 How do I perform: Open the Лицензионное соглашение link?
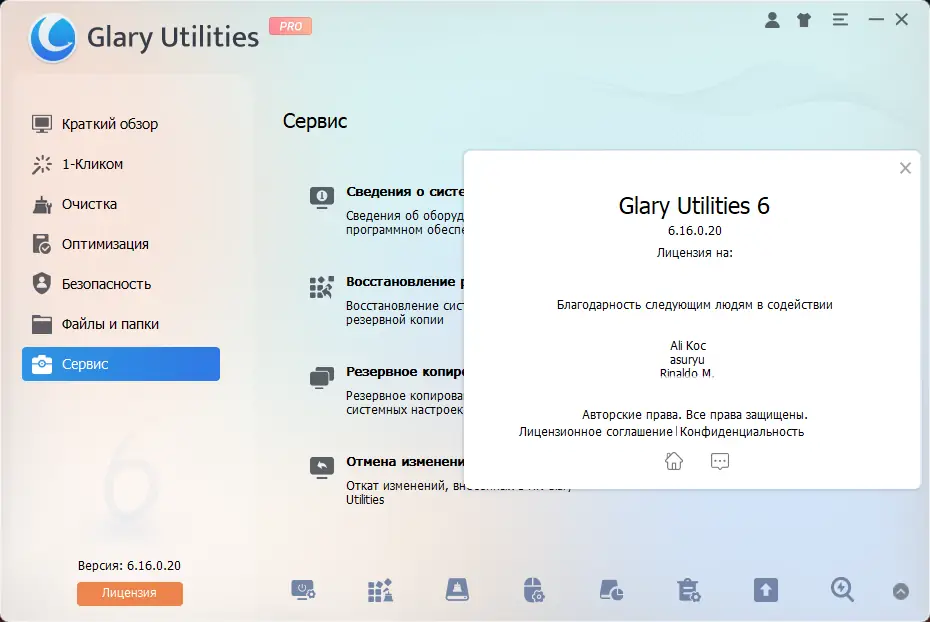595,432
